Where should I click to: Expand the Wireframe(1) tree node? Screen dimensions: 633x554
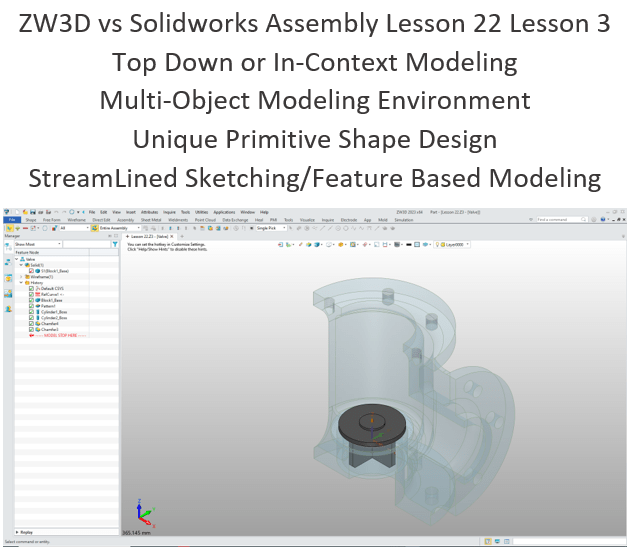[x=20, y=275]
